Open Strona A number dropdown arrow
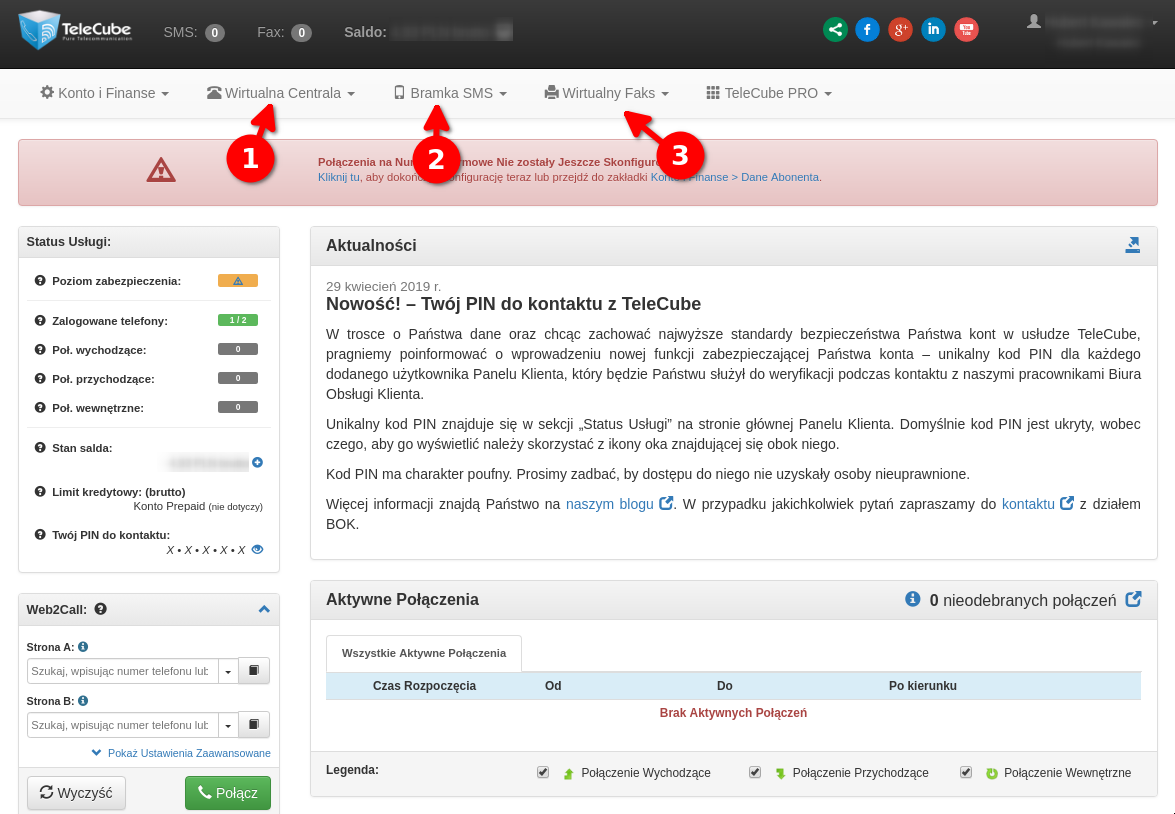This screenshot has height=814, width=1175. coord(228,671)
